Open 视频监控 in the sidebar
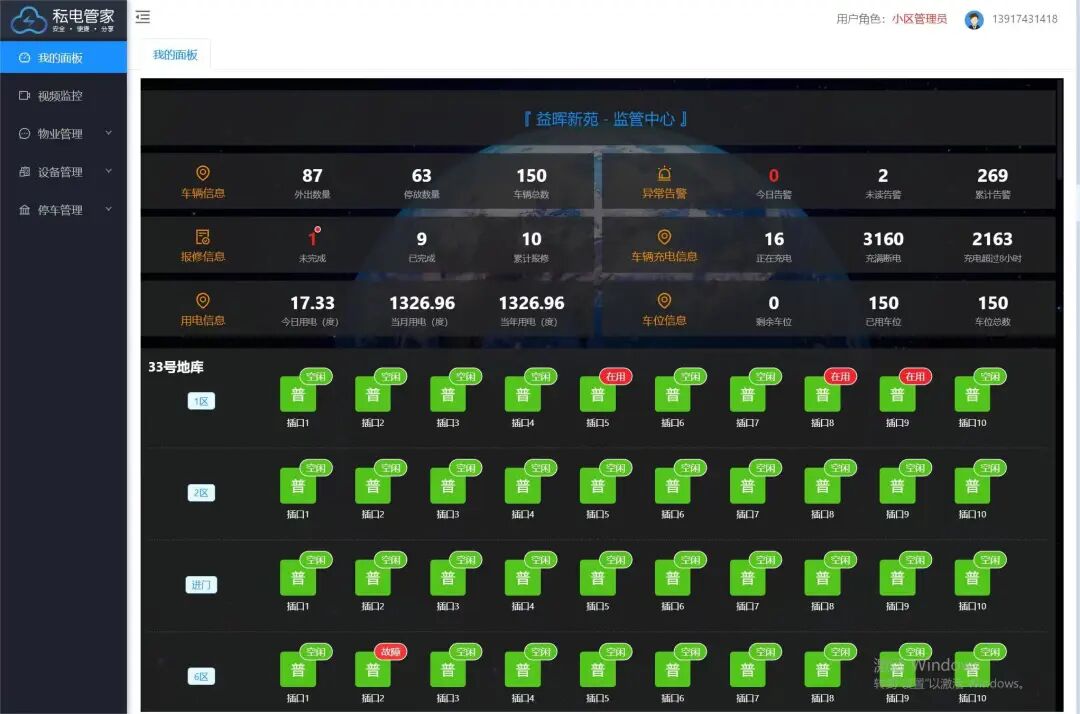The image size is (1080, 714). (63, 96)
